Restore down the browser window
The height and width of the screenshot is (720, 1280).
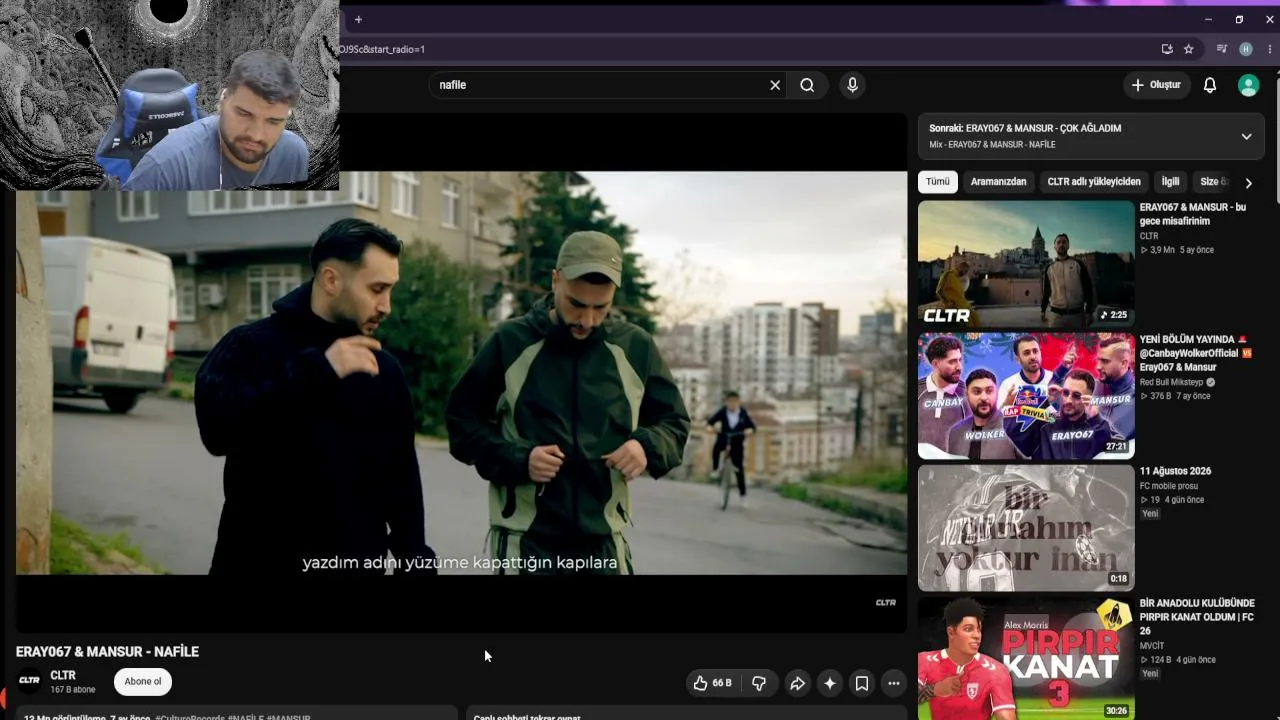[x=1239, y=19]
